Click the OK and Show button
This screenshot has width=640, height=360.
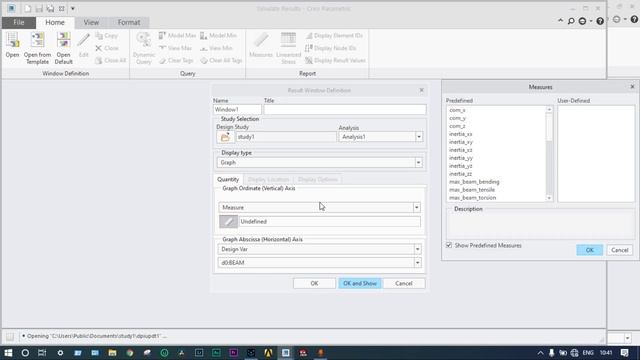coord(360,283)
